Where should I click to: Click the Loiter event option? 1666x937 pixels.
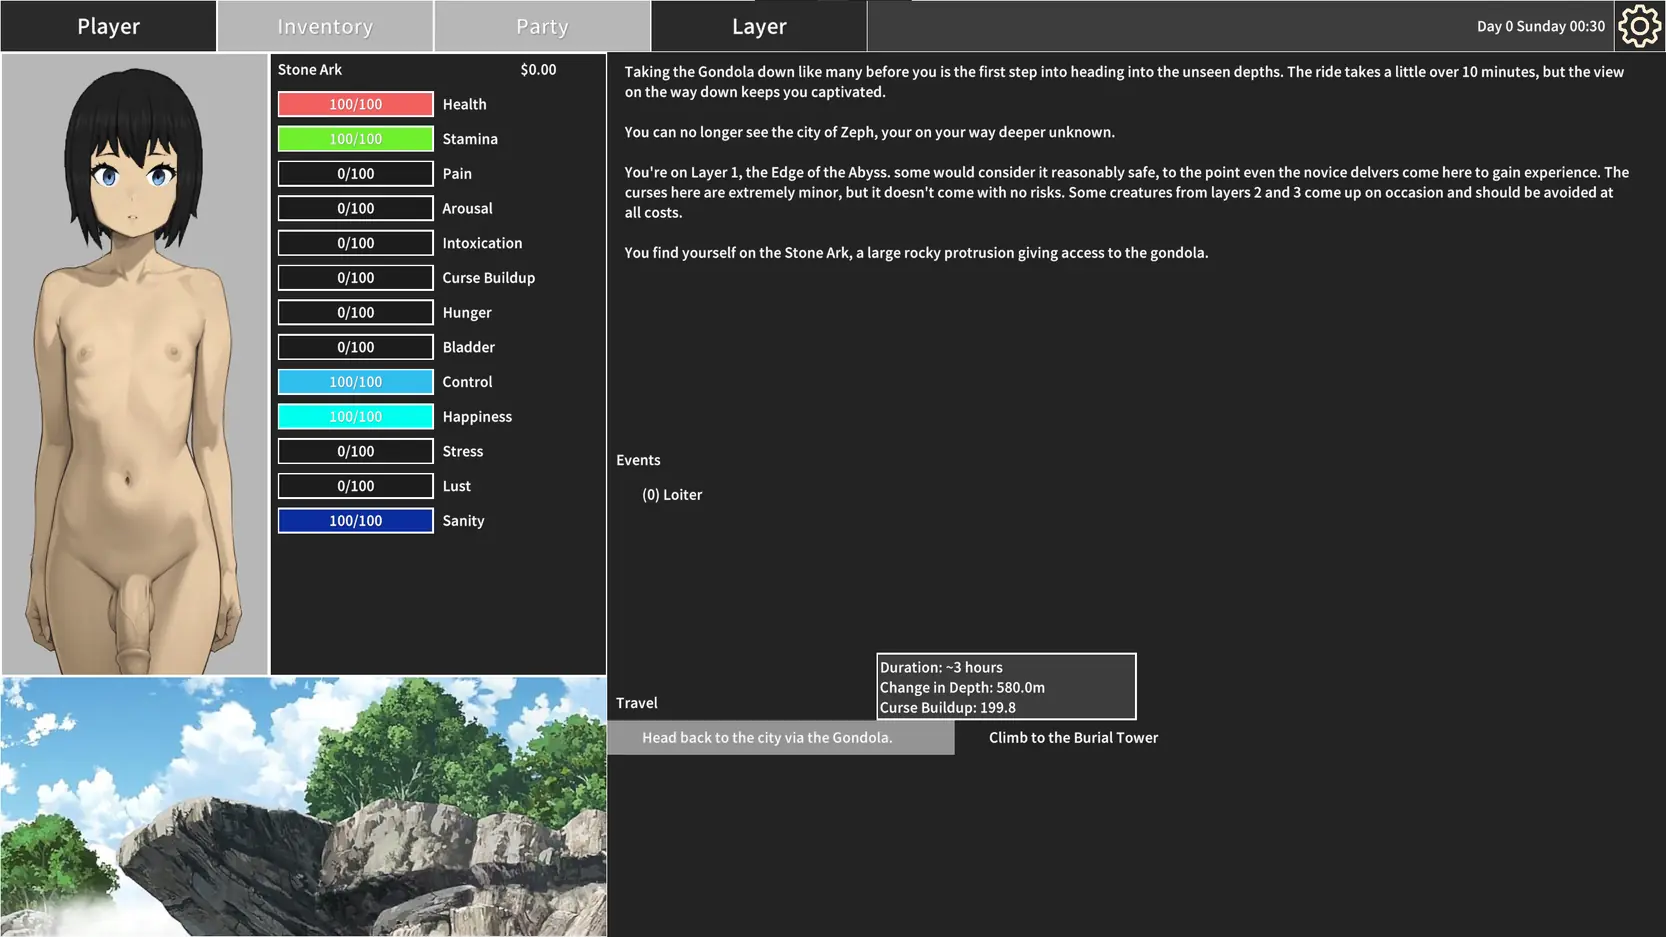click(x=672, y=495)
